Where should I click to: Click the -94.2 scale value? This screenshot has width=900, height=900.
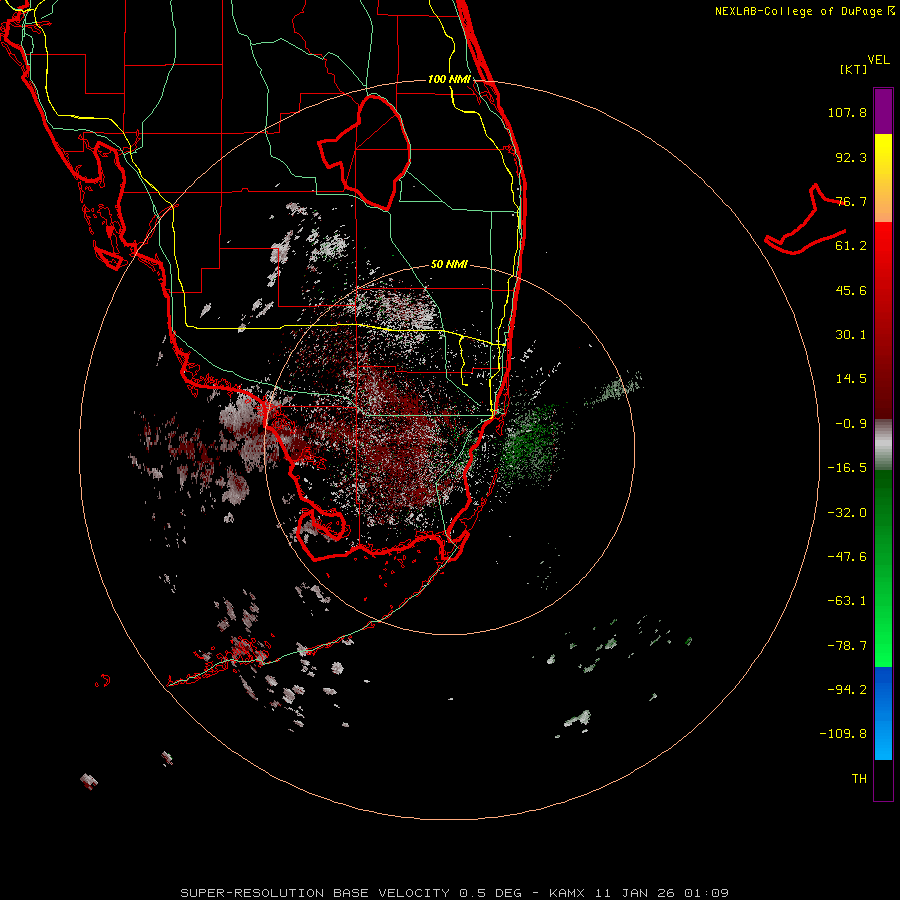click(847, 690)
